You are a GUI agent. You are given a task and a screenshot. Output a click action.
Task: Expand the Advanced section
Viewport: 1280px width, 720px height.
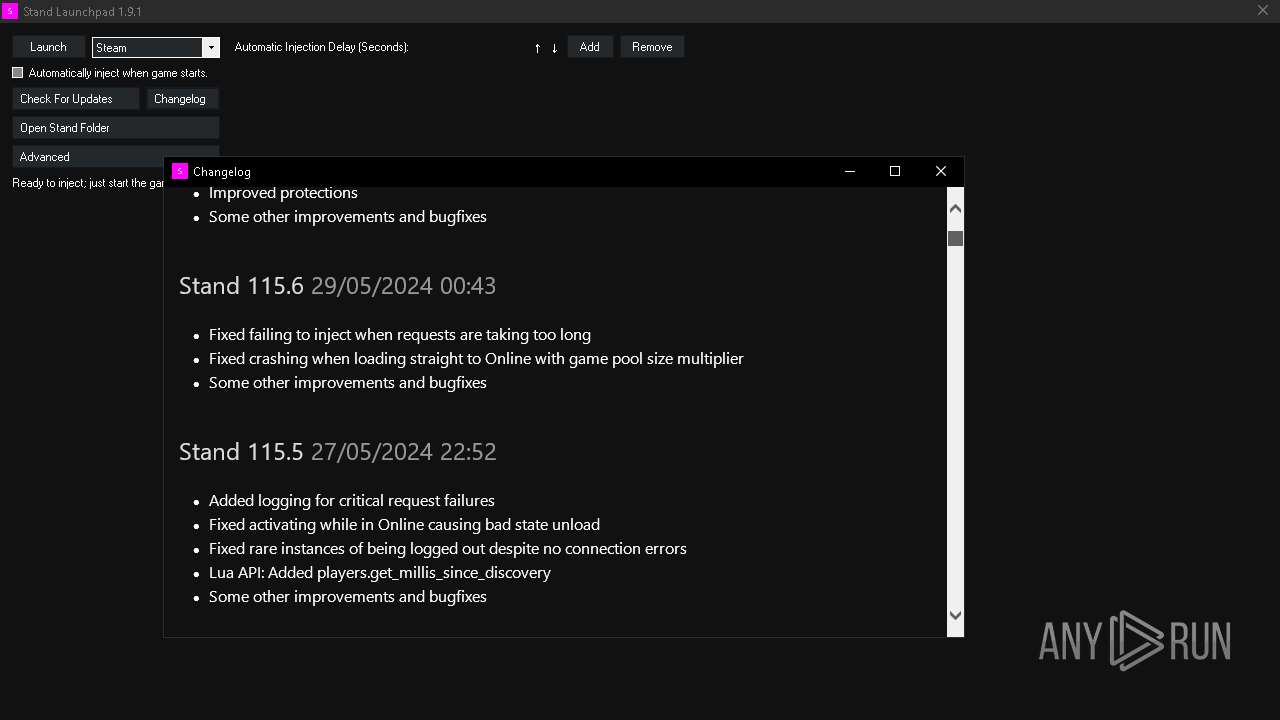(88, 157)
